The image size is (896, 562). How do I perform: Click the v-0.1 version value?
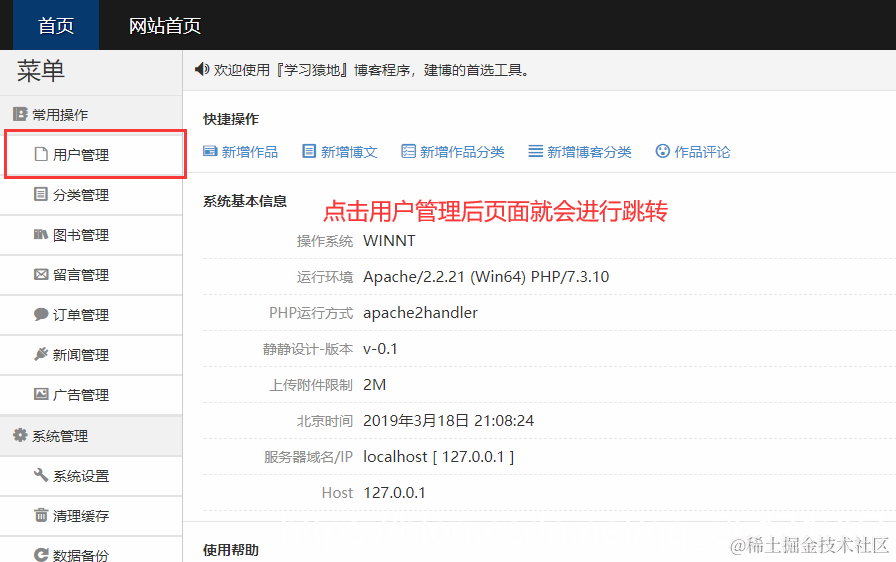381,349
